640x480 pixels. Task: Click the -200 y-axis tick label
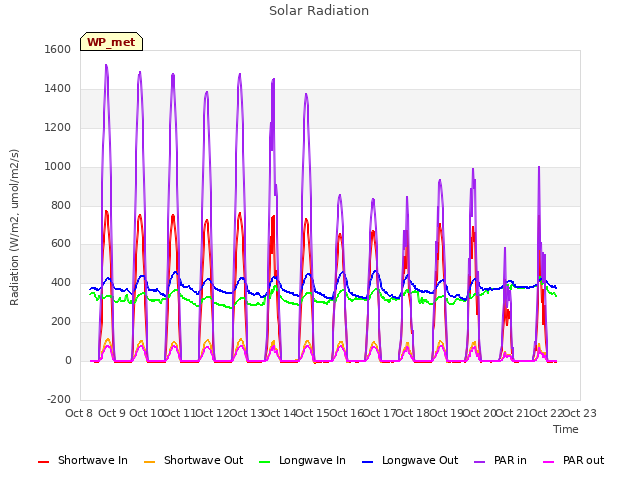click(59, 399)
